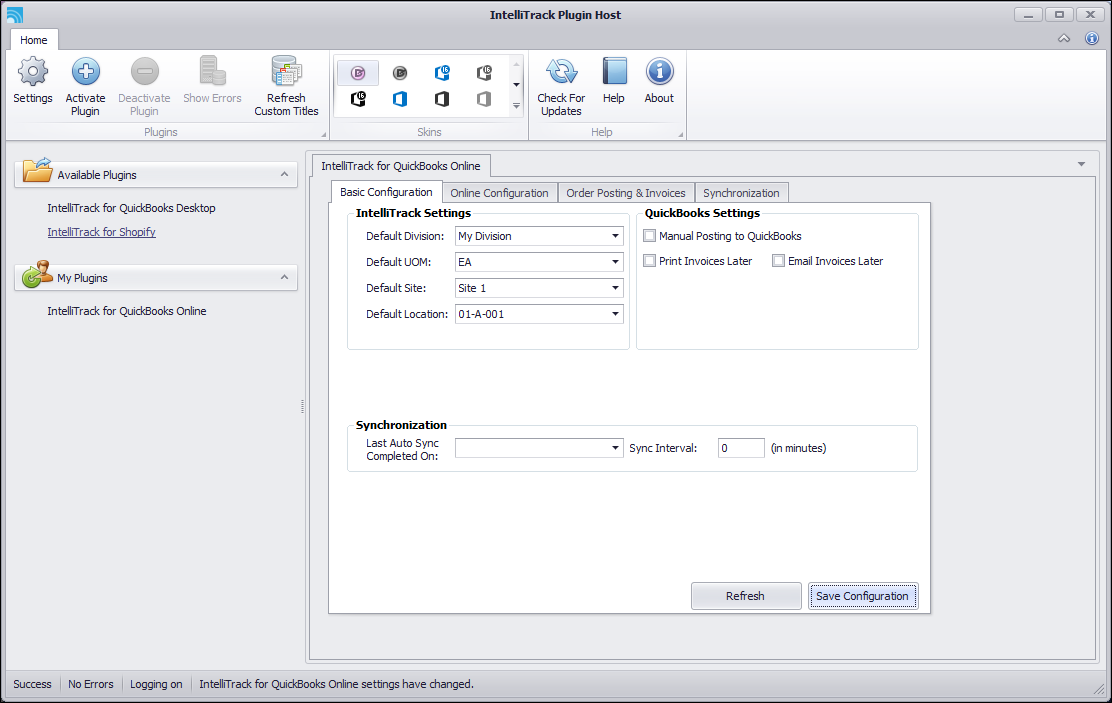
Task: Open the Order Posting & Invoices tab
Action: pos(626,193)
